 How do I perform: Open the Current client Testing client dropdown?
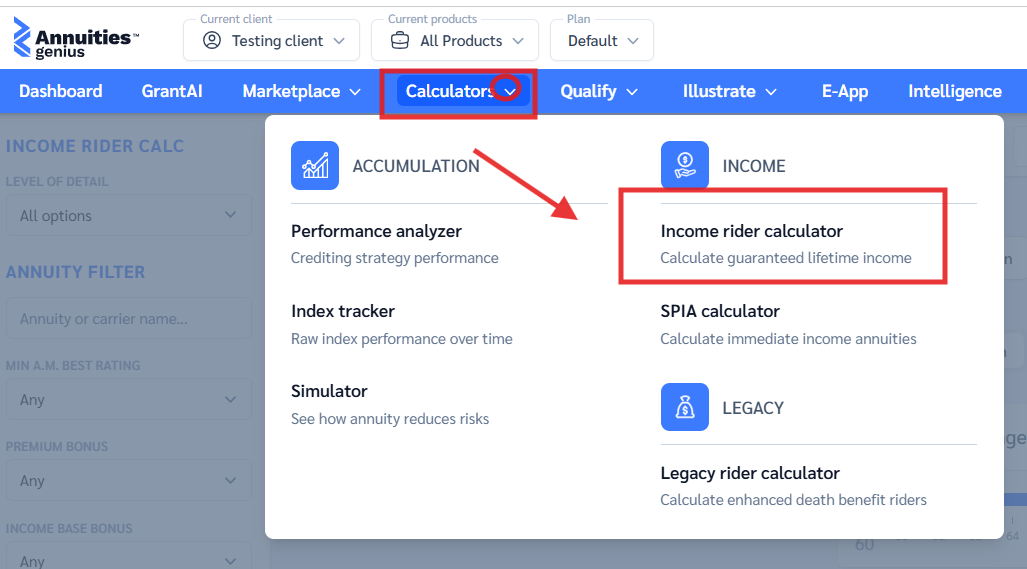coord(271,41)
